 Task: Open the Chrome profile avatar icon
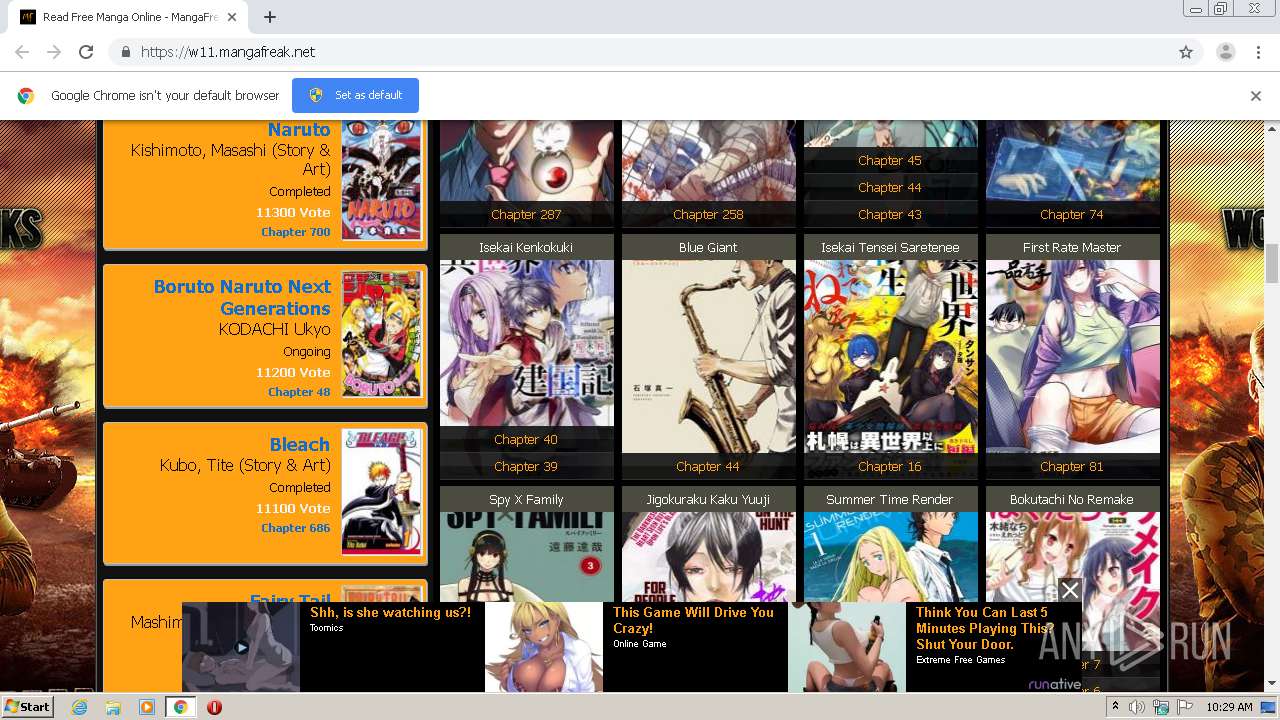pos(1225,52)
